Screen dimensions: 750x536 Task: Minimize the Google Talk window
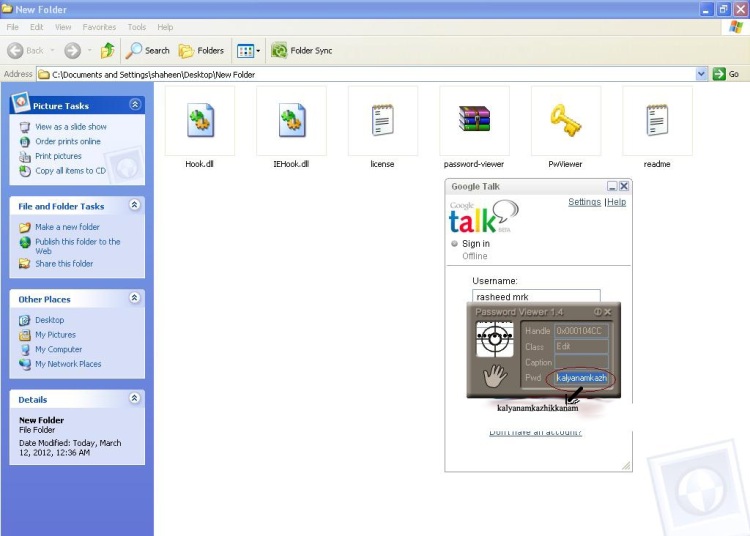612,186
